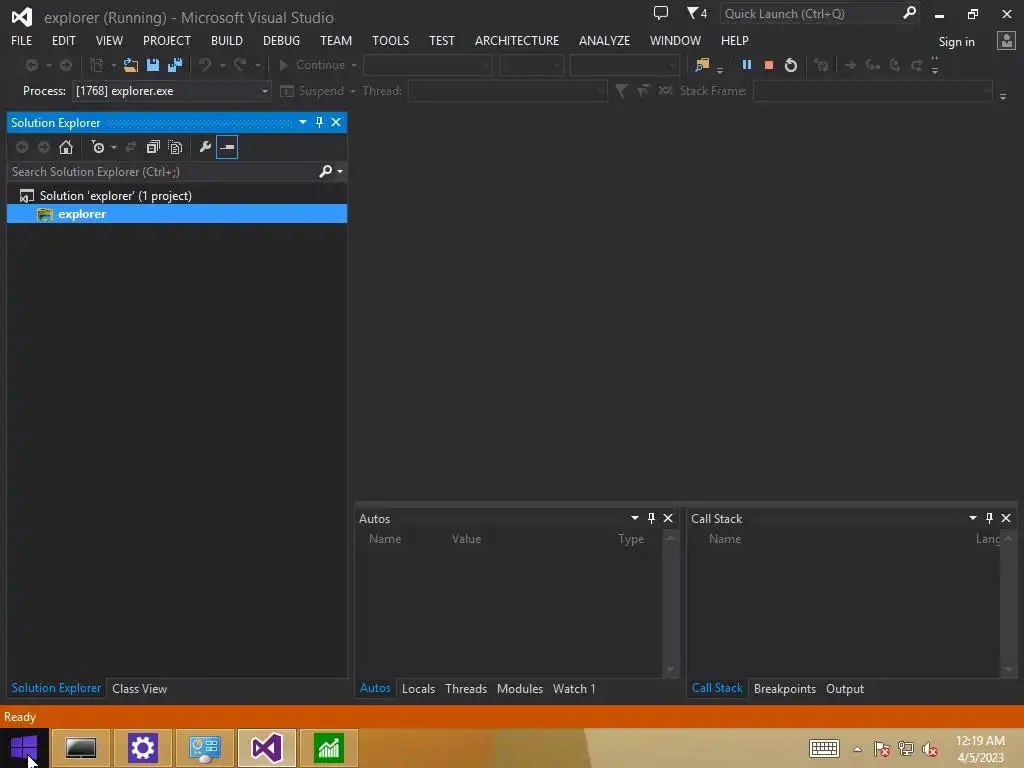Collapse All in Solution Explorer
The height and width of the screenshot is (768, 1024).
point(153,147)
